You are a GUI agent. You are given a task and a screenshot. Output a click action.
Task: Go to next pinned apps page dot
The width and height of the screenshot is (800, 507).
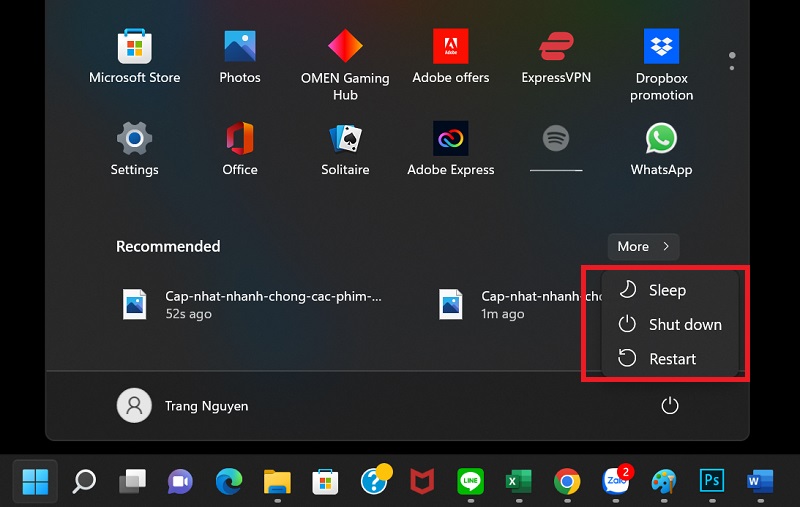[x=732, y=68]
